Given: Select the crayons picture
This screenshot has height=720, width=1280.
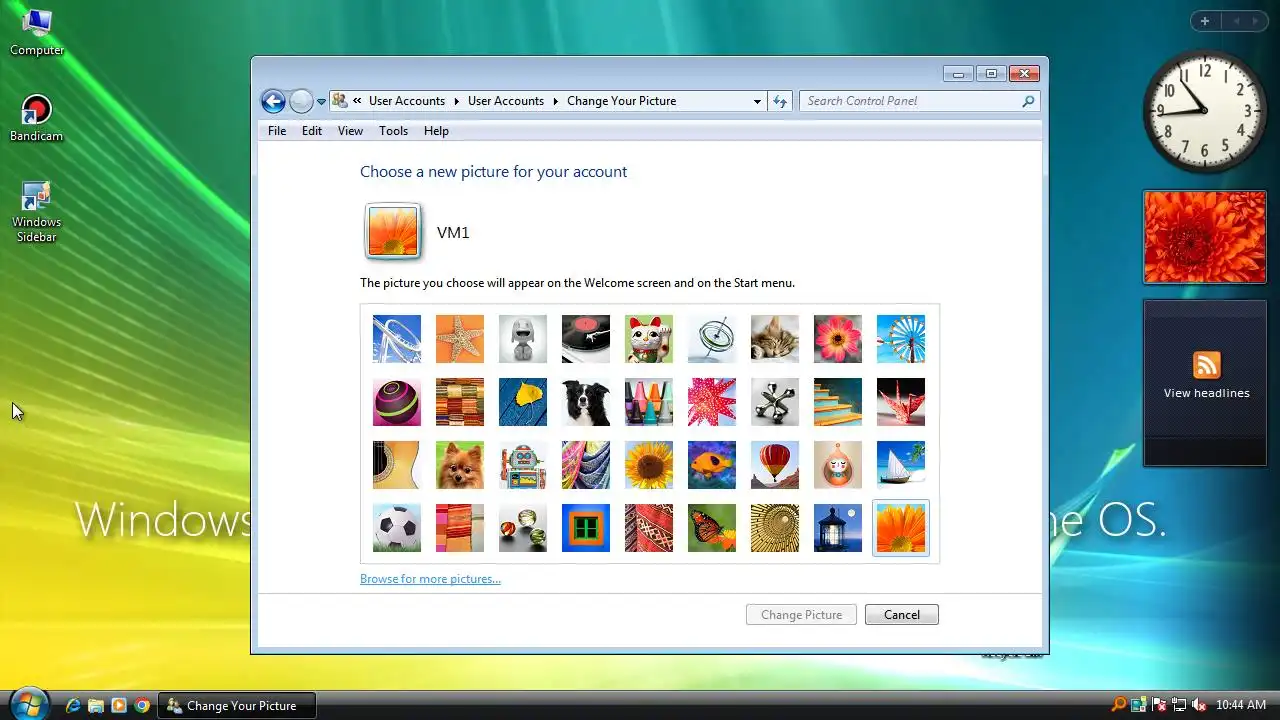Looking at the screenshot, I should (649, 402).
